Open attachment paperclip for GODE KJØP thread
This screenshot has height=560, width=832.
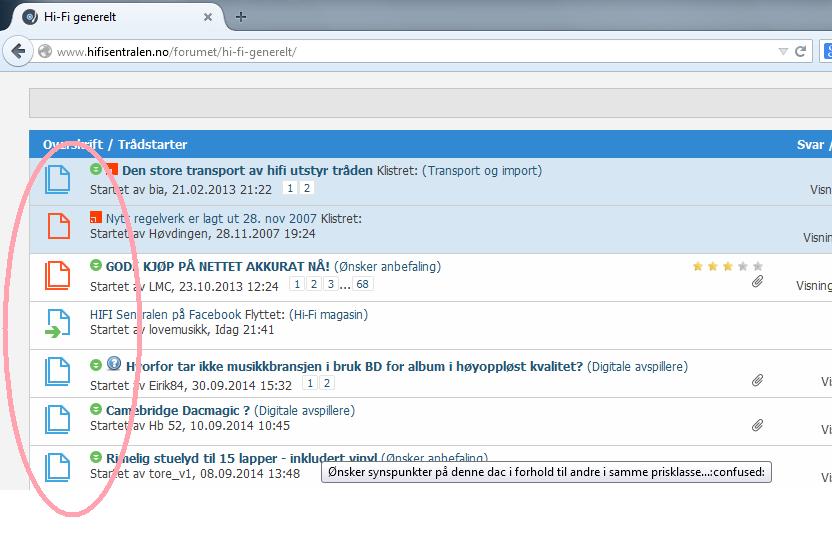tap(757, 281)
